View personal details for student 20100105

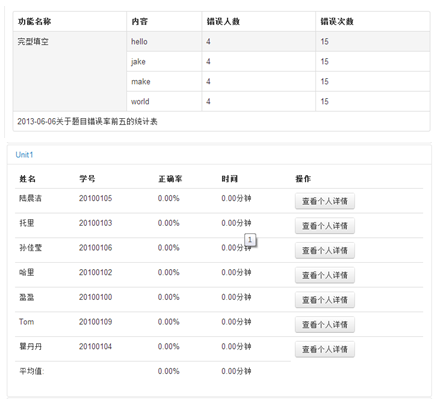pos(325,201)
